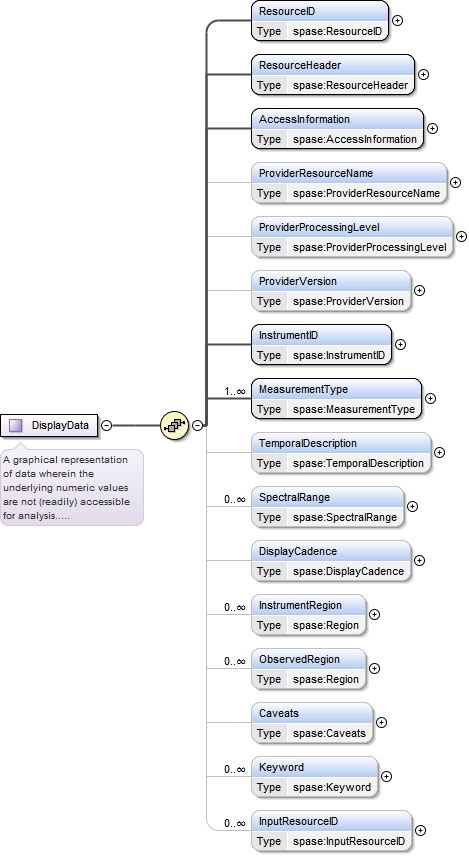Viewport: 469px width, 856px height.
Task: Select the ProviderVersion element name
Action: tap(298, 282)
